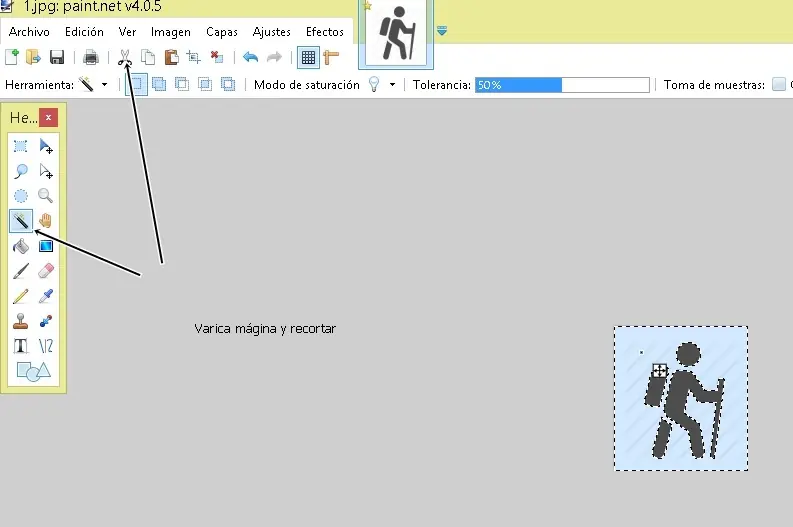Click the Crop to selection icon
The width and height of the screenshot is (793, 527).
[194, 57]
